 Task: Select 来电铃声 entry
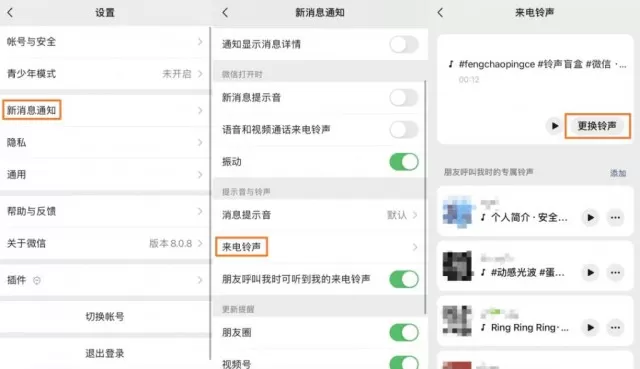tap(320, 247)
